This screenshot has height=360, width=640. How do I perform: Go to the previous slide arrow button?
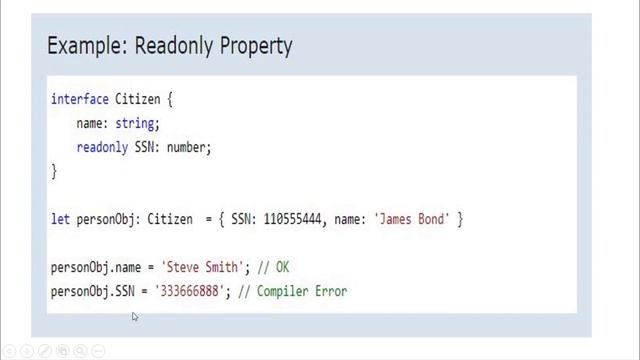[9, 351]
